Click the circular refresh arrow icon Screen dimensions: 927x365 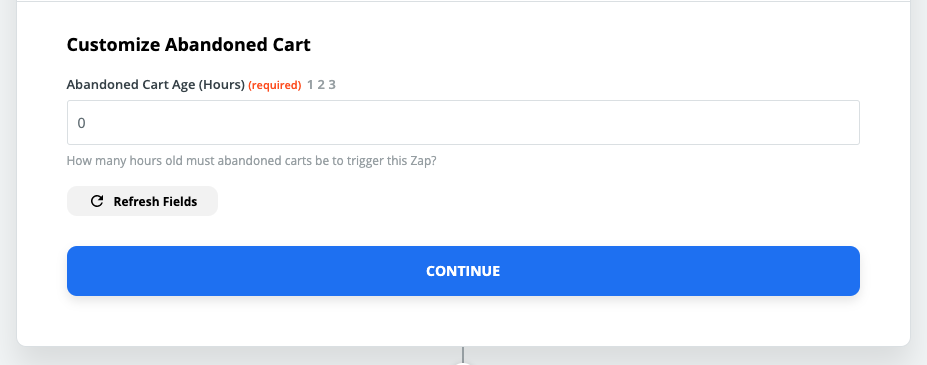[97, 201]
